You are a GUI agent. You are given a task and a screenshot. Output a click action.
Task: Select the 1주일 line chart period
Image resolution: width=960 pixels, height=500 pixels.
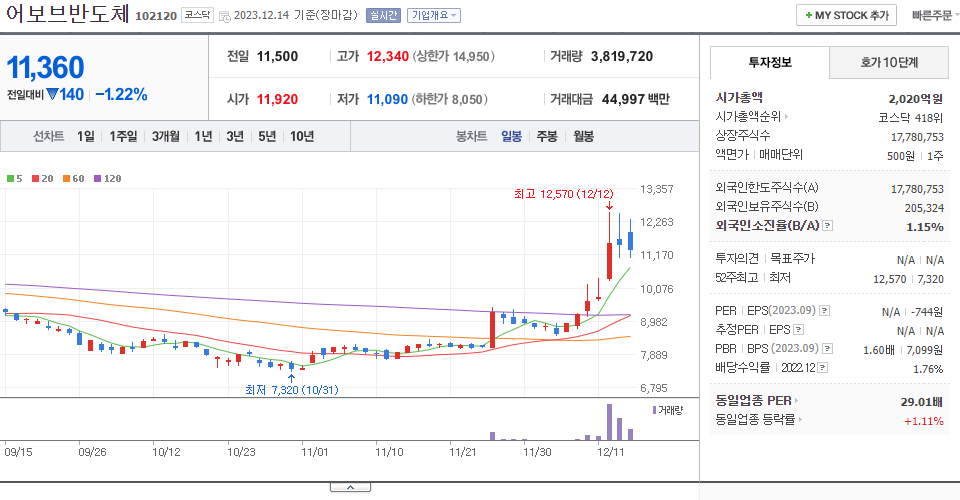123,136
